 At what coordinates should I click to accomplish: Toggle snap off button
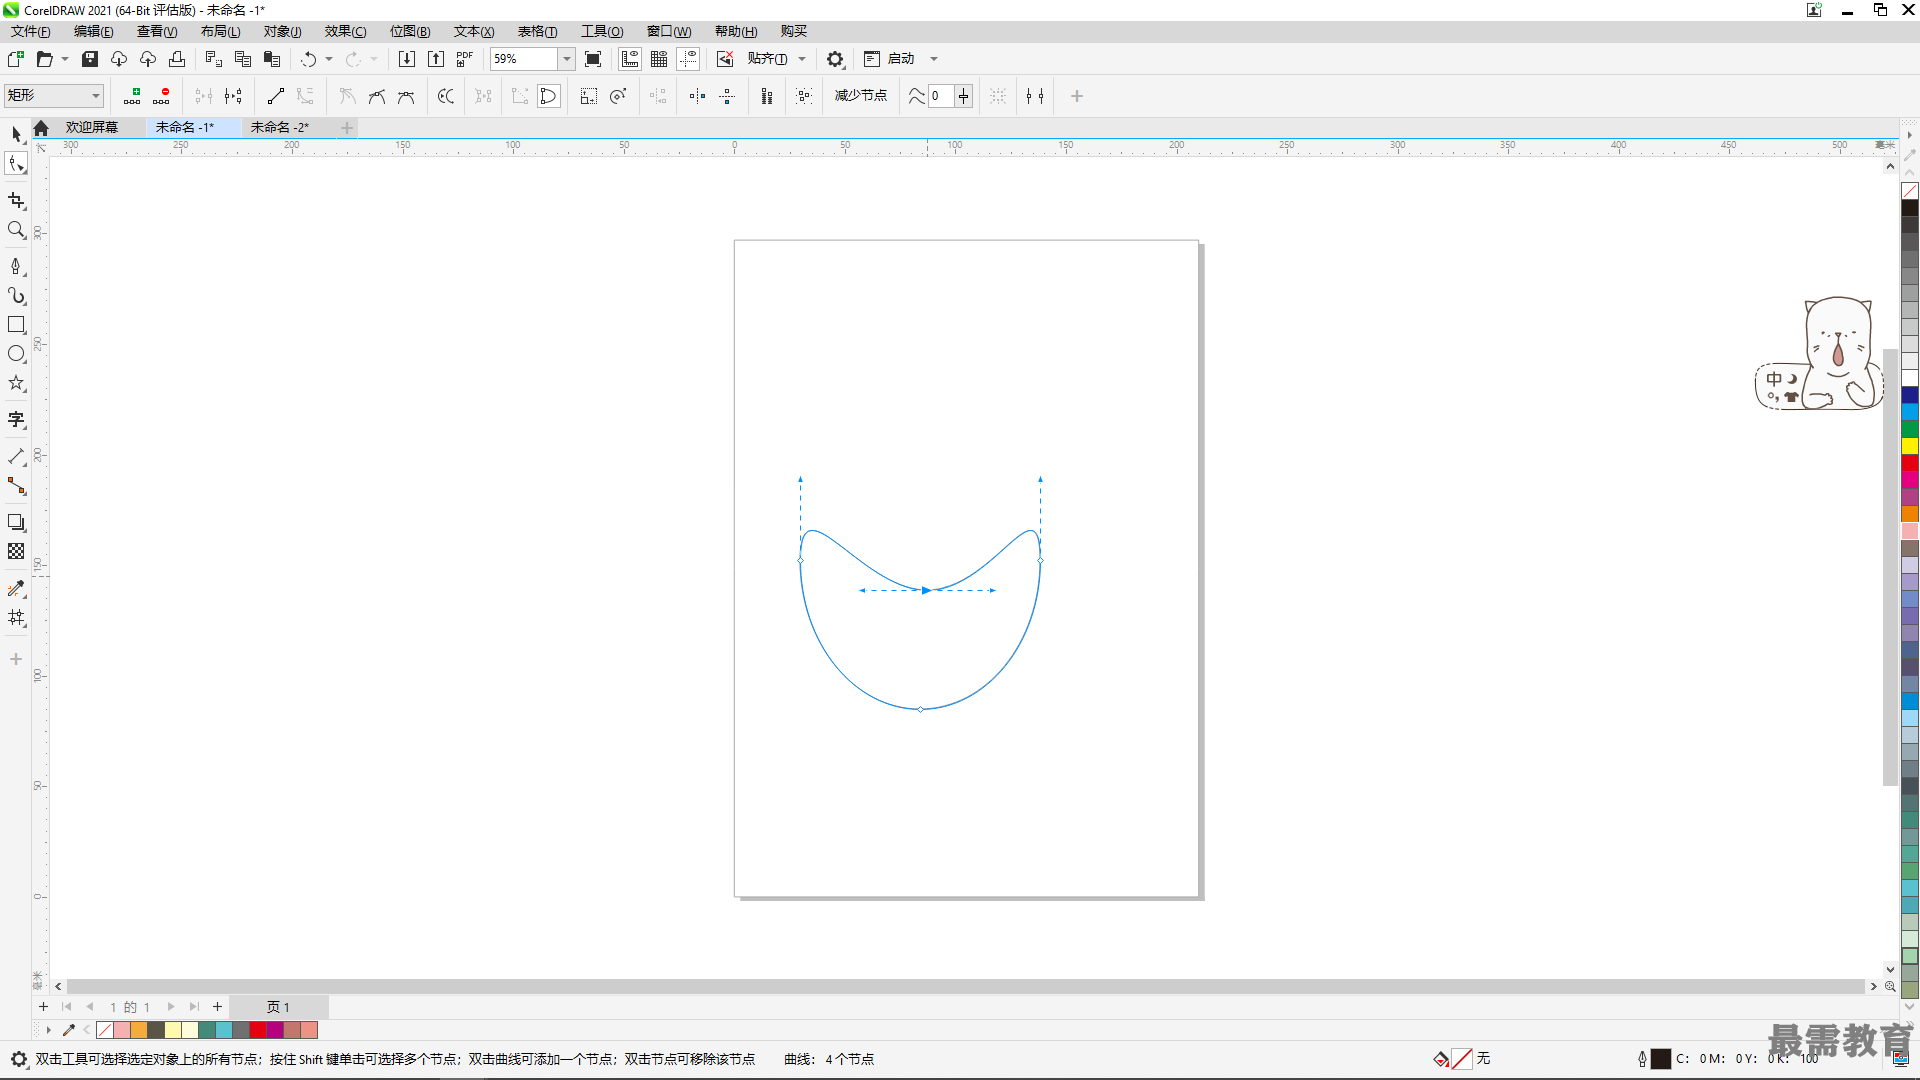click(725, 59)
